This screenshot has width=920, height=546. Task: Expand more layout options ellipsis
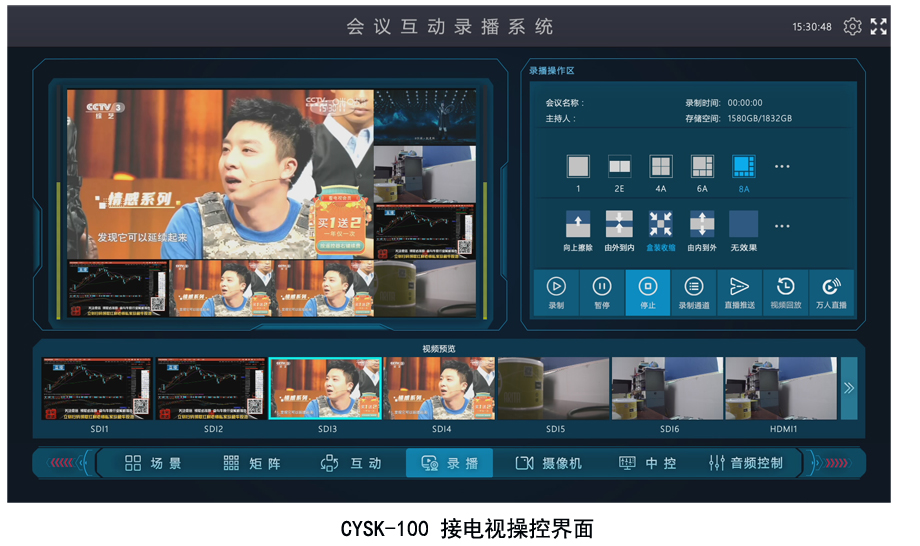tap(783, 167)
